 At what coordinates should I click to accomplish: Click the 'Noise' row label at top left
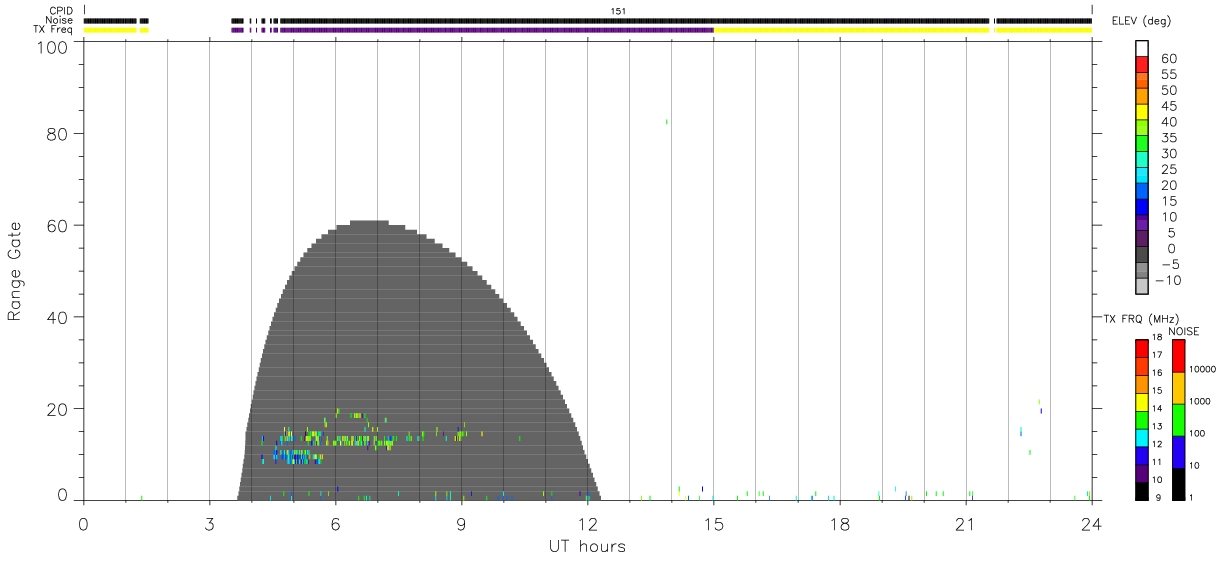click(x=61, y=20)
